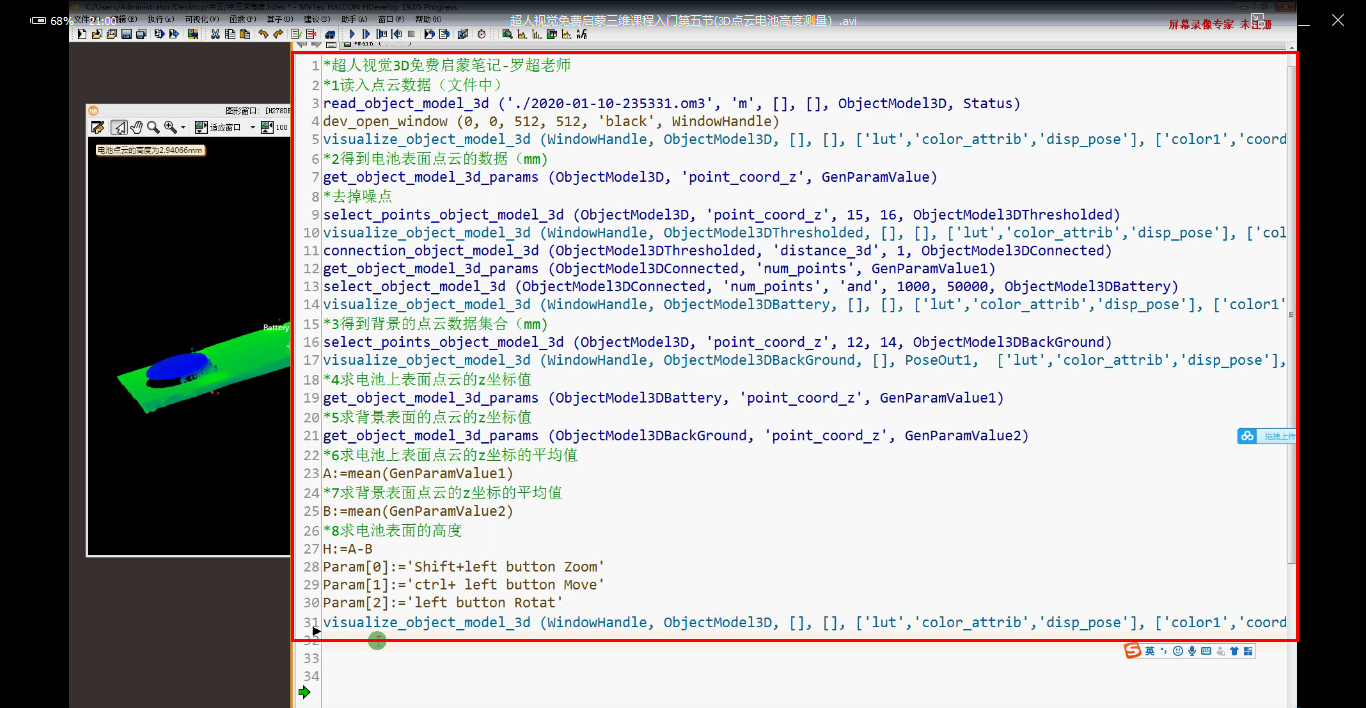Screen dimensions: 1366x708
Task: Click the gray Stop execution square
Action: [411, 34]
